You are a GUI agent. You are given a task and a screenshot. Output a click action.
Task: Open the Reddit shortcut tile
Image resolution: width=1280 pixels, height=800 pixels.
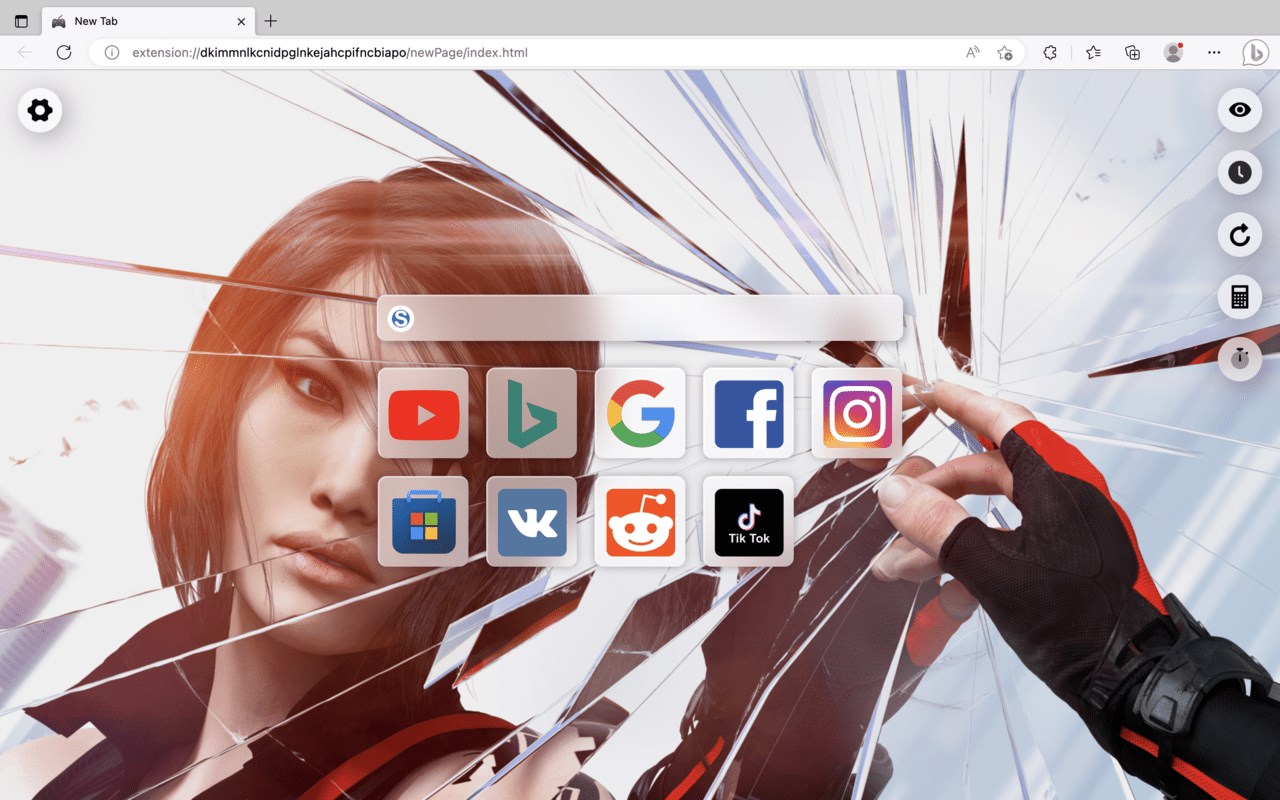(640, 521)
